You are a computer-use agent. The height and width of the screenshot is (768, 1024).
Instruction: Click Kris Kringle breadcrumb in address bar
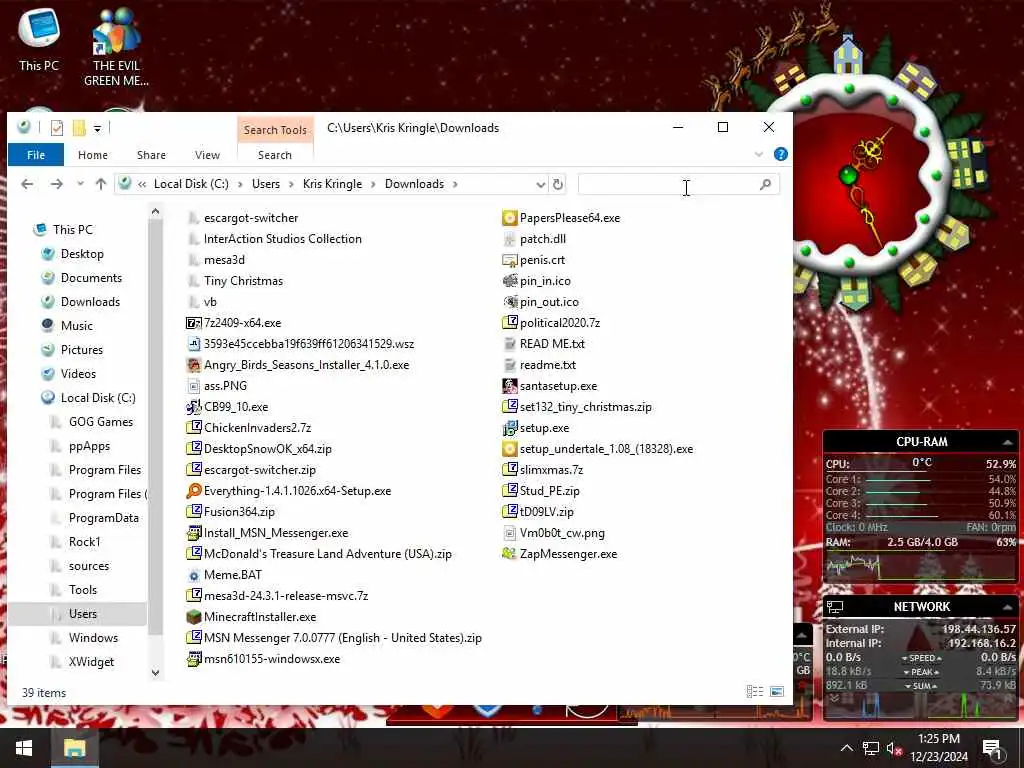(332, 184)
